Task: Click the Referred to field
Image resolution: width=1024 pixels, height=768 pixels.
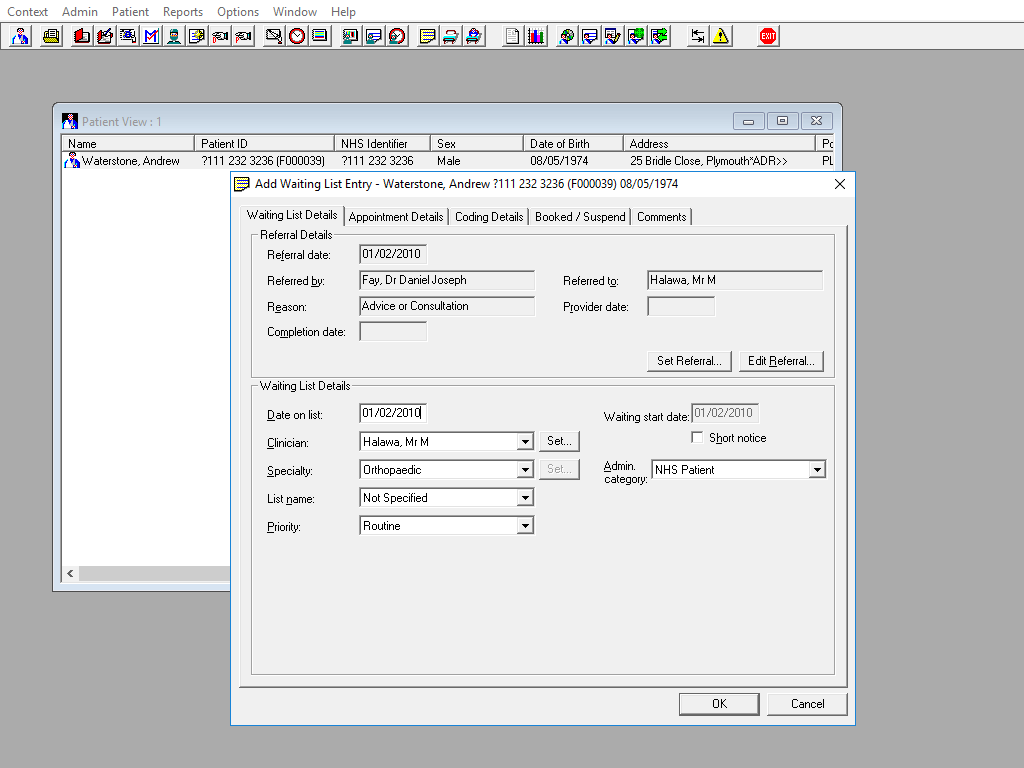Action: point(735,280)
